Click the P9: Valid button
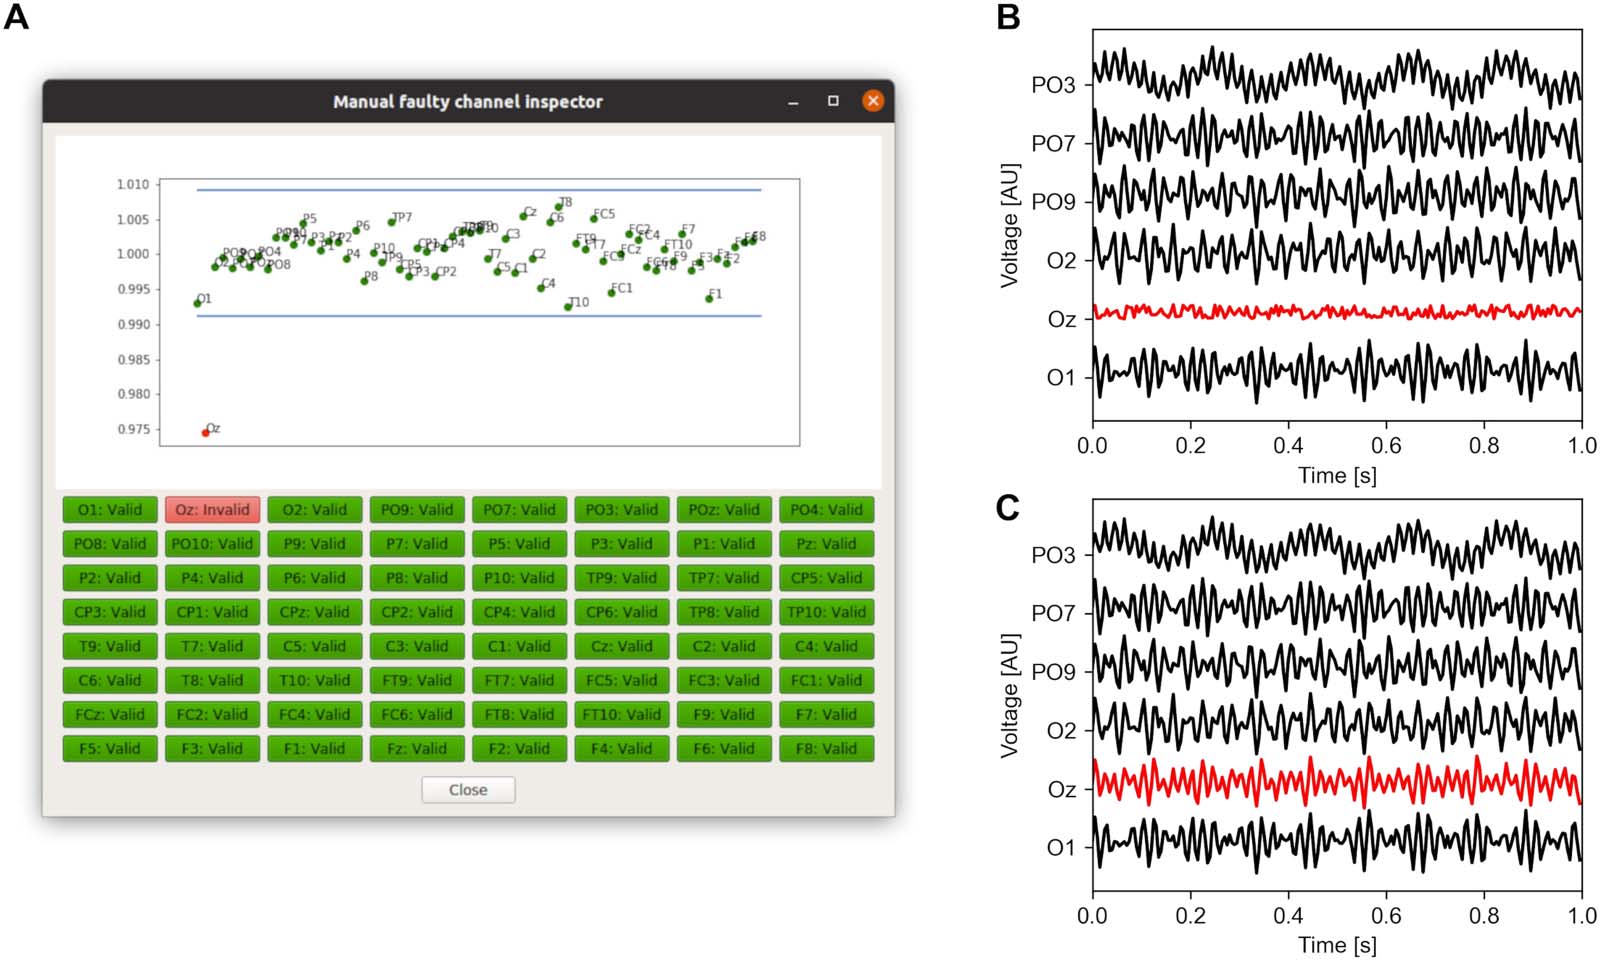Screen dimensions: 1600x961 [315, 544]
